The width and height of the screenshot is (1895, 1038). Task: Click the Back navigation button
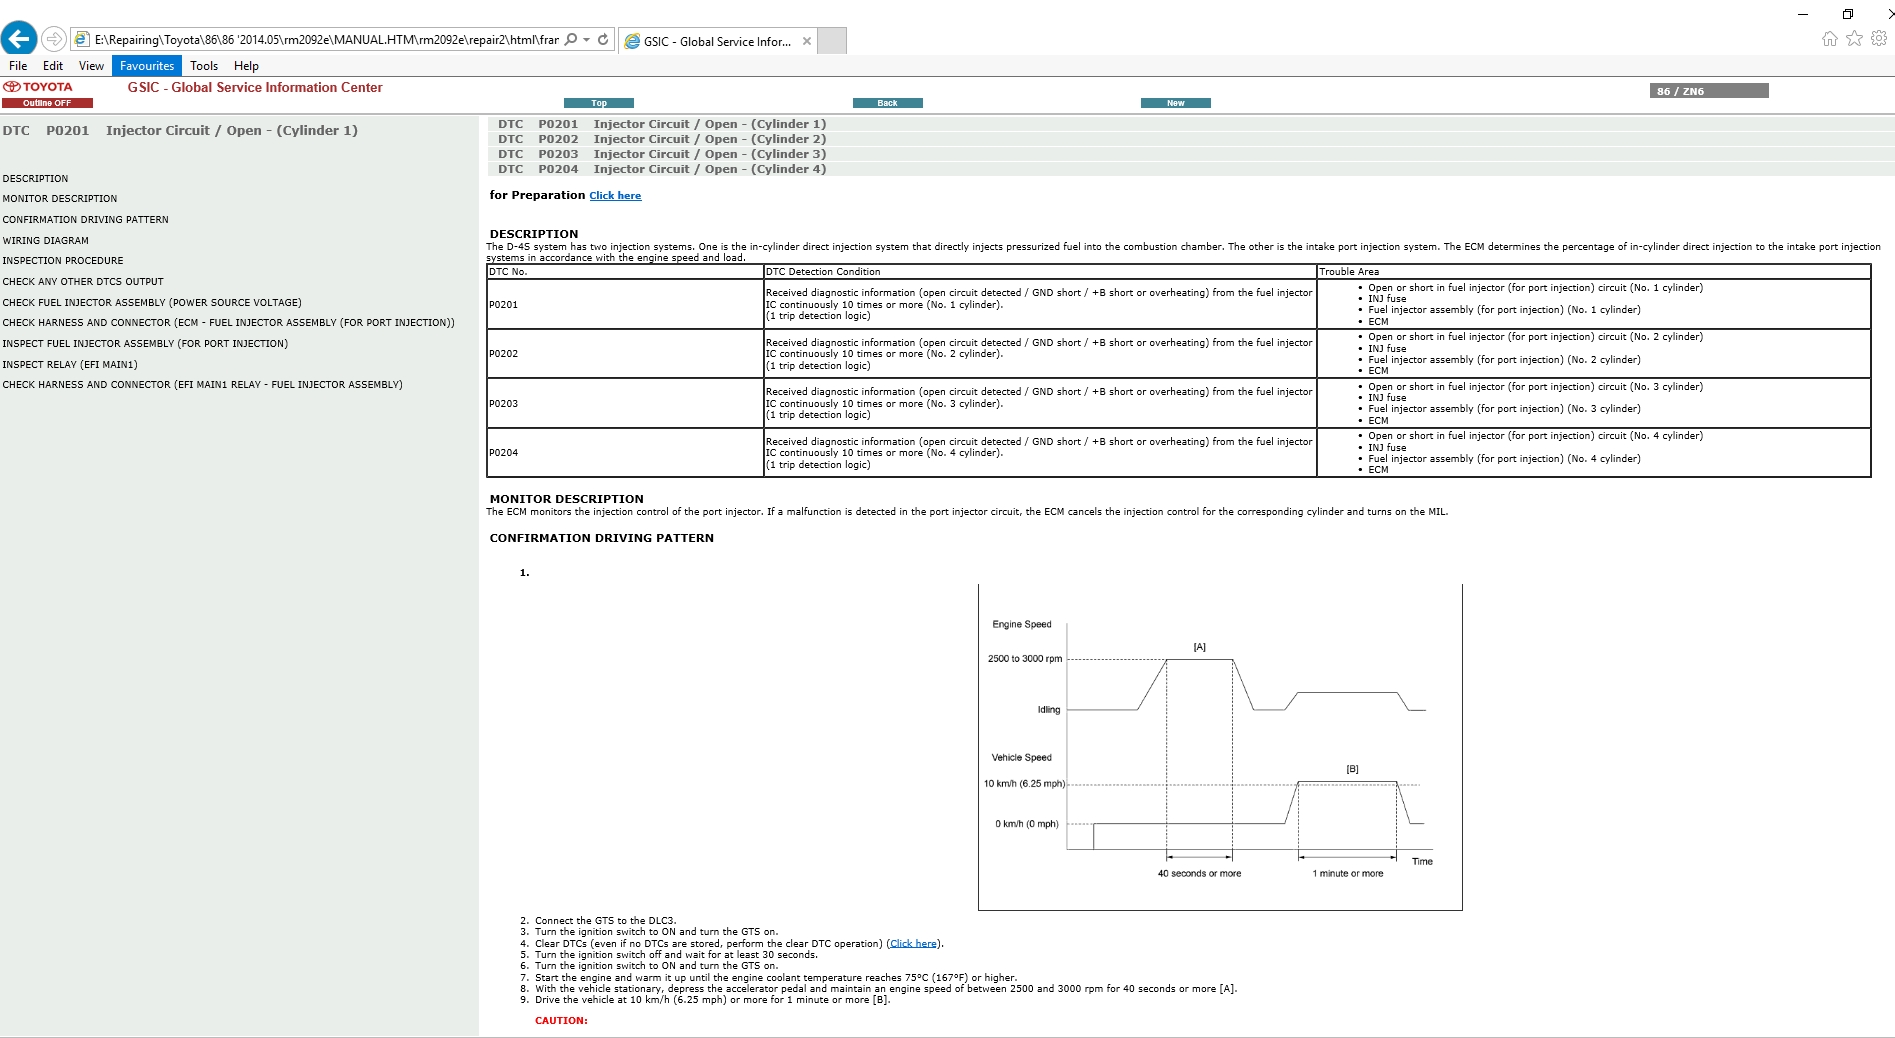(887, 103)
